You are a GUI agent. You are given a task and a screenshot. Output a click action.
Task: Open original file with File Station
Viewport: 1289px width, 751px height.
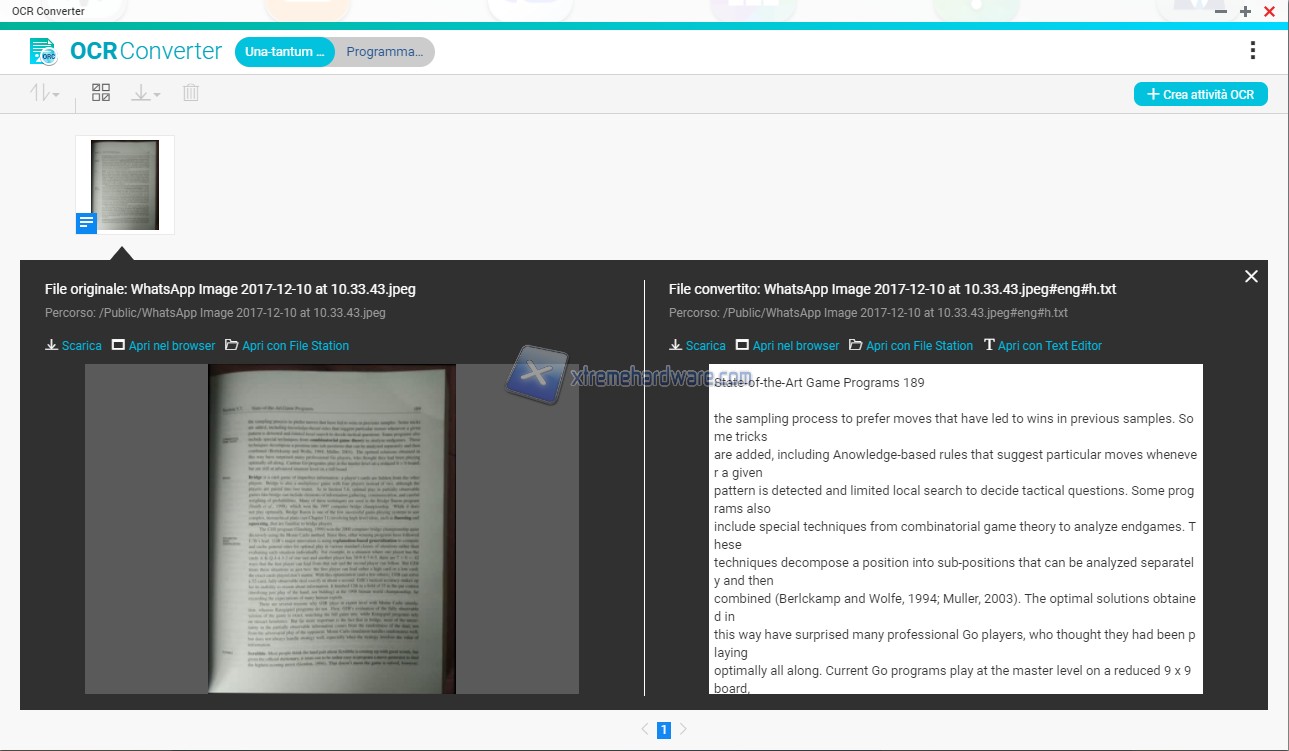point(287,345)
